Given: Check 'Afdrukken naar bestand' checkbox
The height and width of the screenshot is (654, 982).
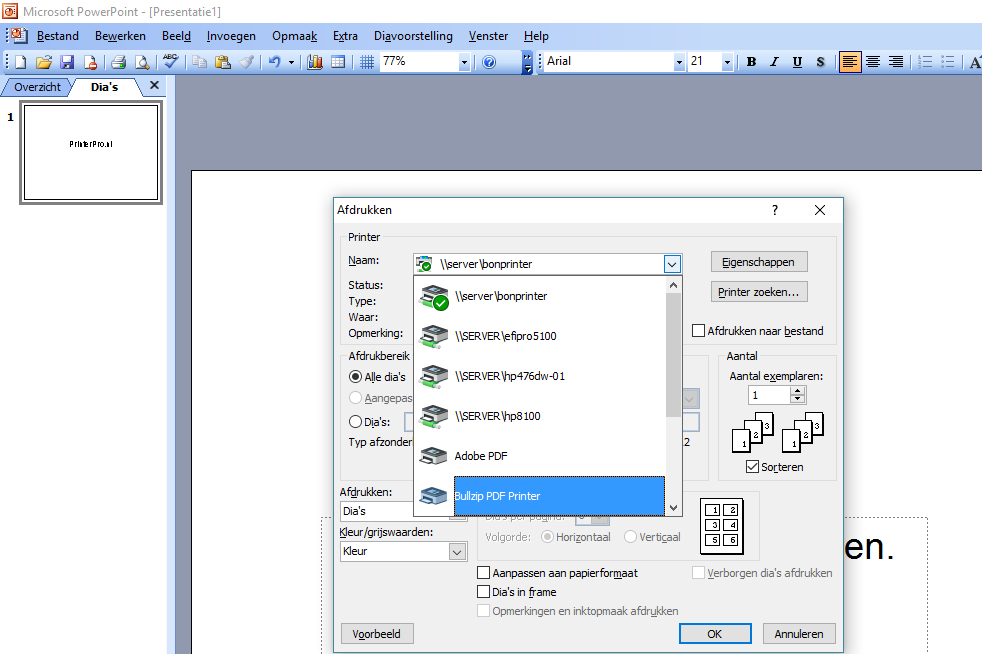Looking at the screenshot, I should click(698, 331).
